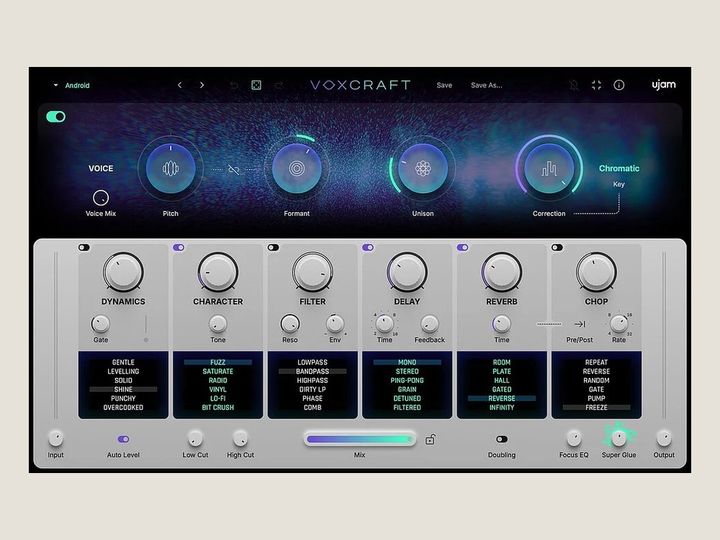Toggle the Filter module switch

(x=273, y=248)
